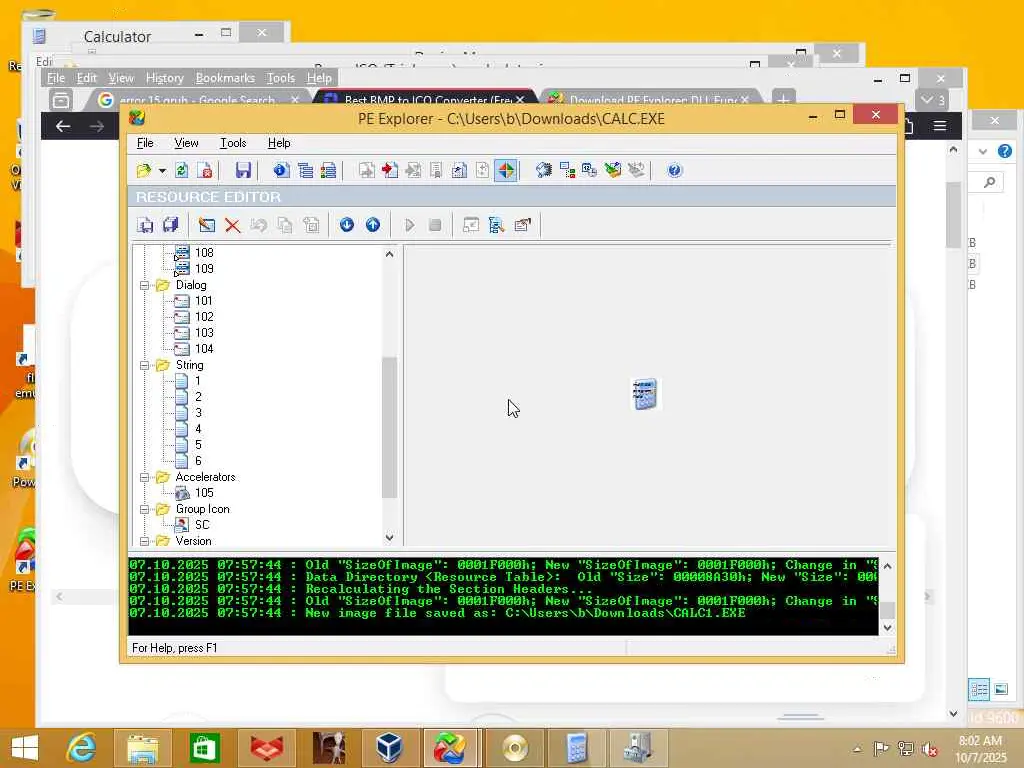Image resolution: width=1024 pixels, height=768 pixels.
Task: Select String resource 3
Action: coord(198,413)
